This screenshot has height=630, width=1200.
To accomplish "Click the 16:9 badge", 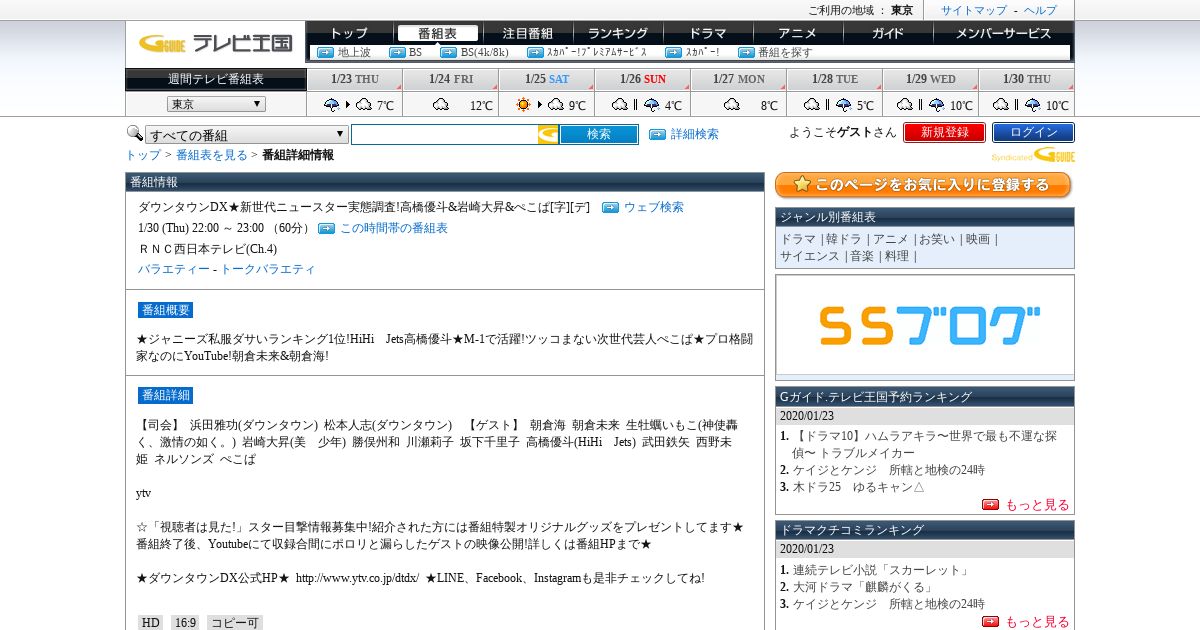I will click(185, 622).
